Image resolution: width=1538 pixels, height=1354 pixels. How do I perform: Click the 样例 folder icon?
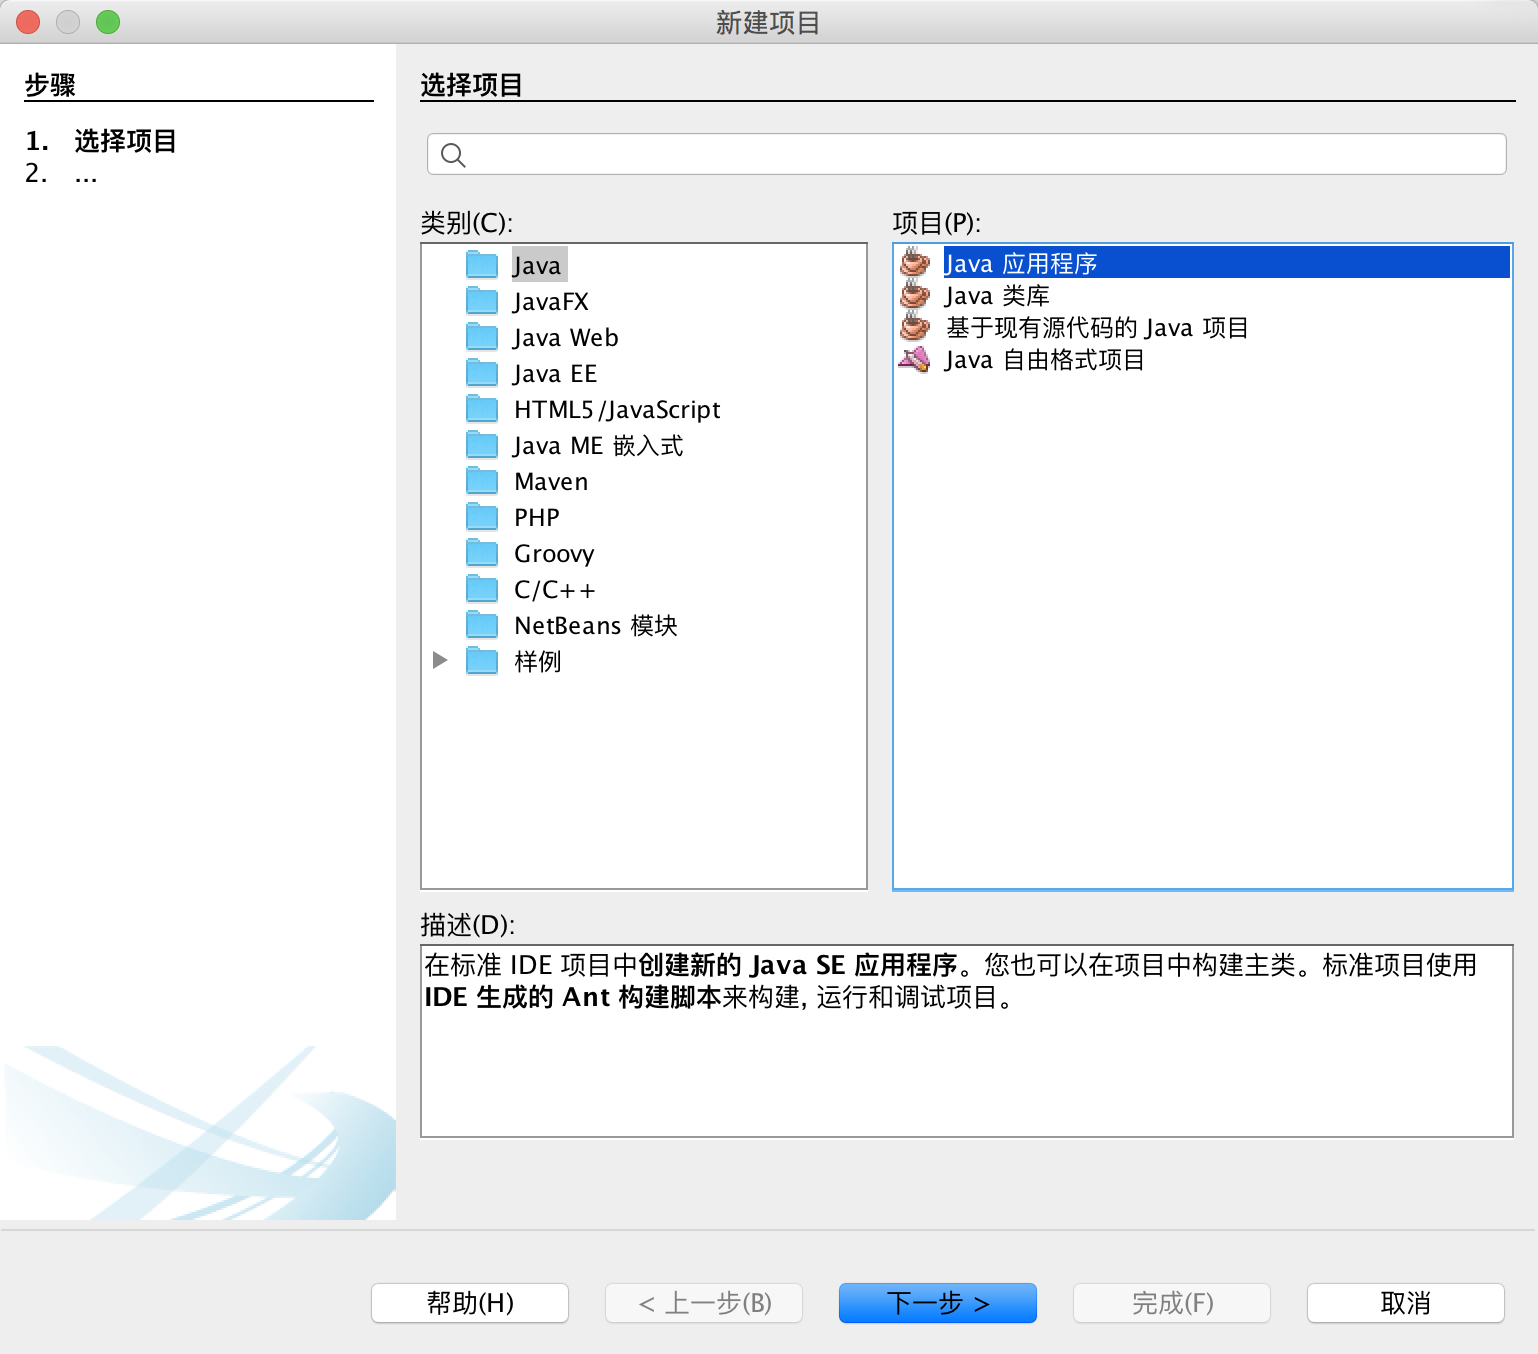[x=482, y=661]
